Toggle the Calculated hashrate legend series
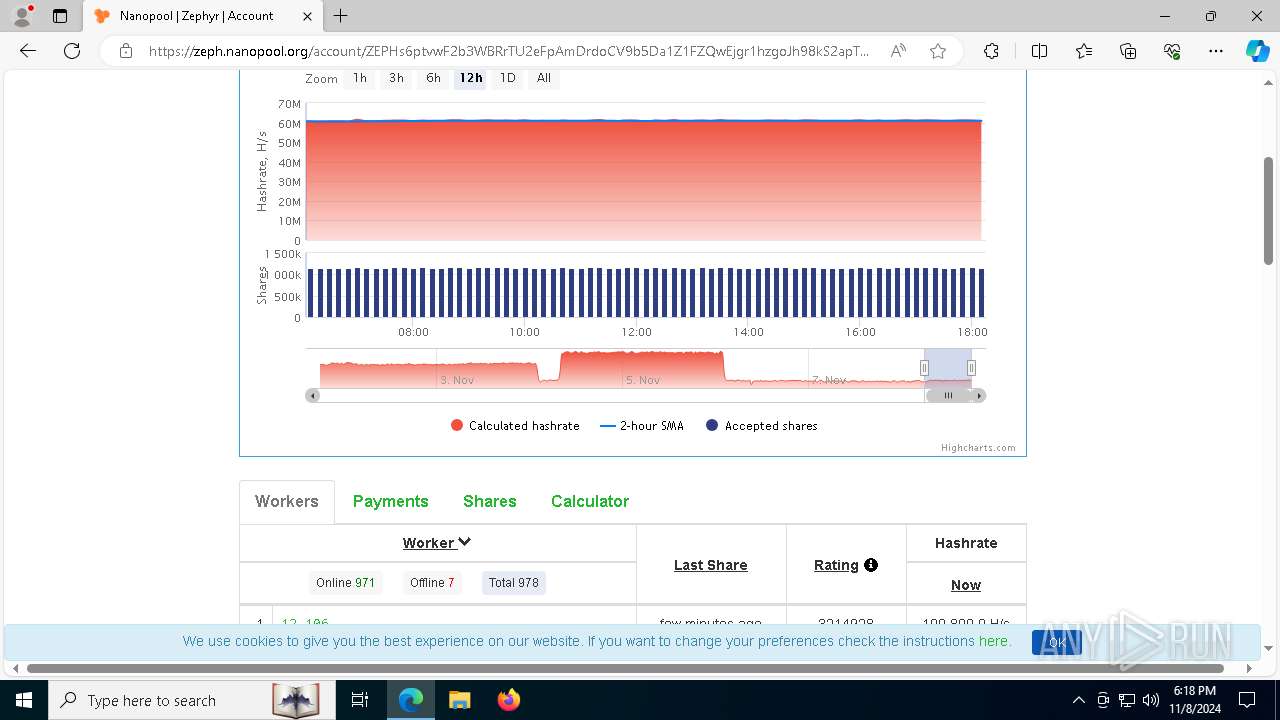1280x720 pixels. (x=515, y=426)
